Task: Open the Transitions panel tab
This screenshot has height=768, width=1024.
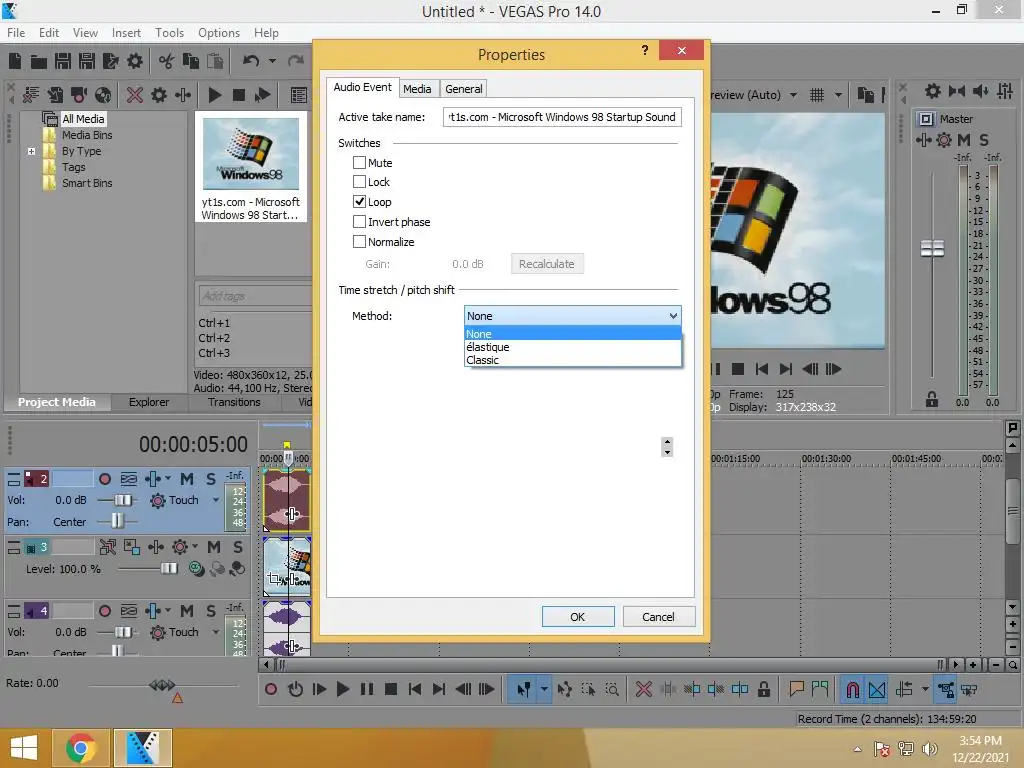Action: tap(234, 402)
